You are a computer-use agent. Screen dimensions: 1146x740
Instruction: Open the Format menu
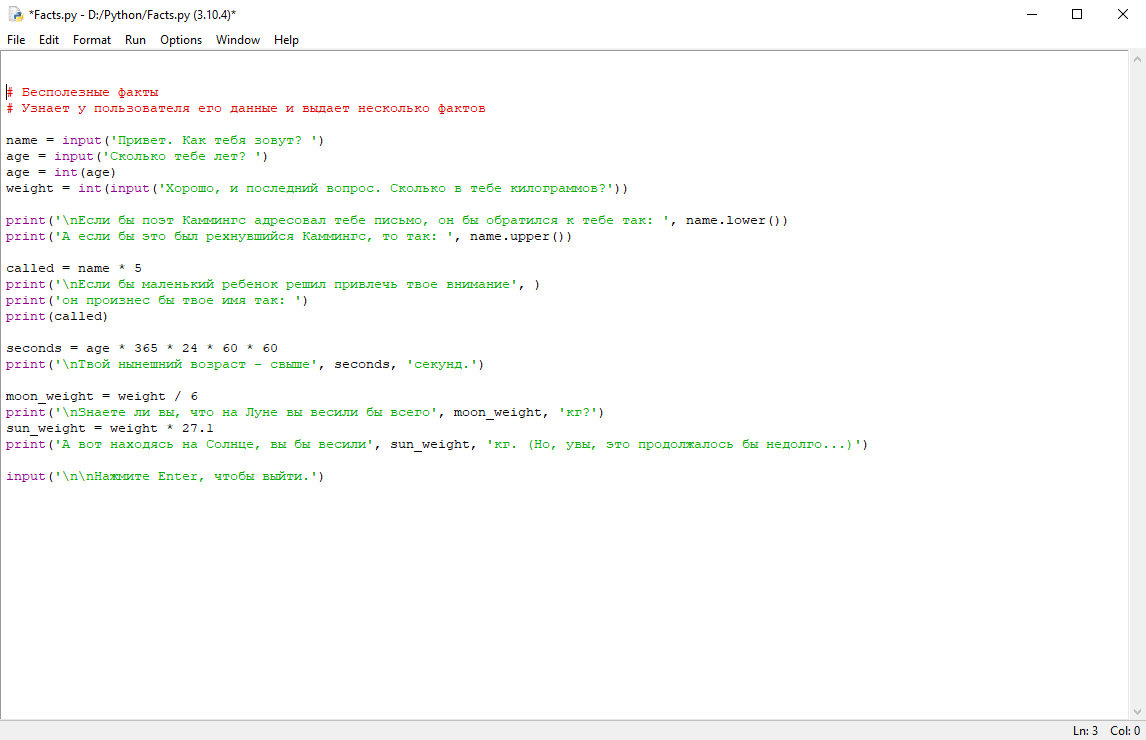92,39
